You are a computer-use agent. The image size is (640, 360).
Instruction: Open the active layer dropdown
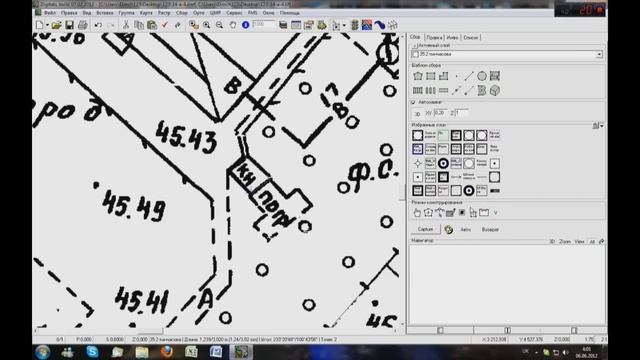(x=599, y=54)
